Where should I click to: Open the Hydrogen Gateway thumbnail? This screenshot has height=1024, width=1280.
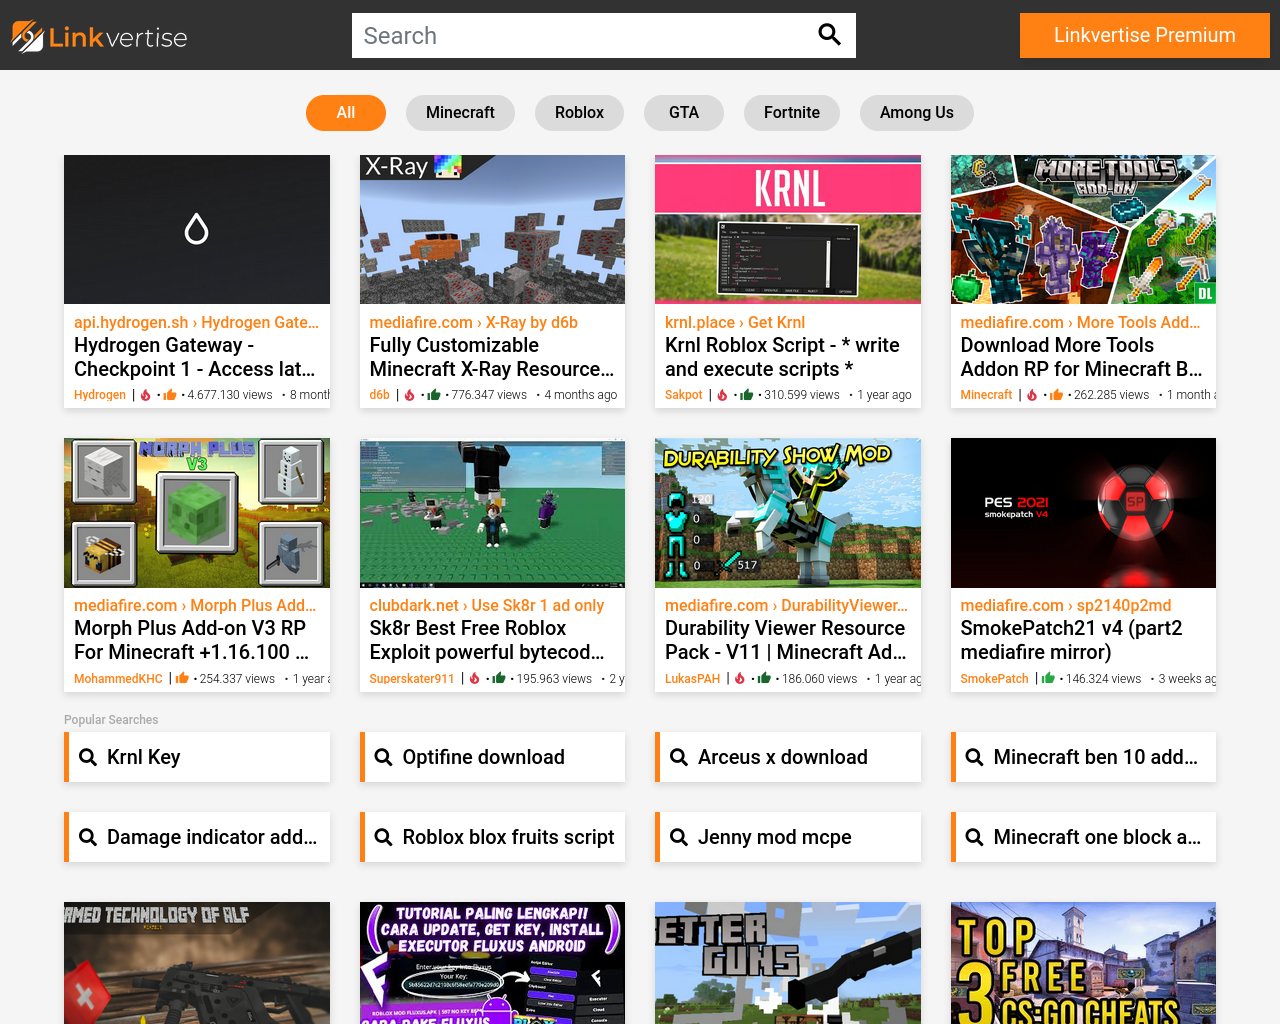(x=197, y=229)
